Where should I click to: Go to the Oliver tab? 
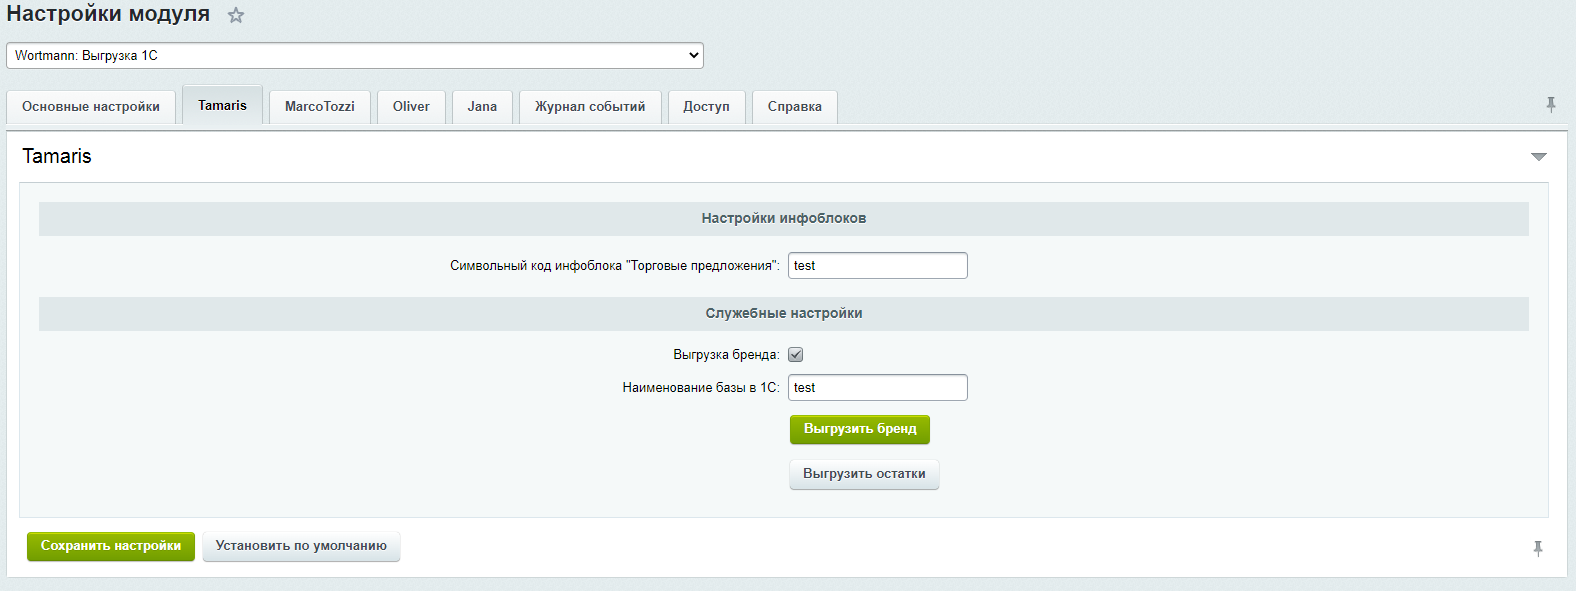tap(411, 107)
